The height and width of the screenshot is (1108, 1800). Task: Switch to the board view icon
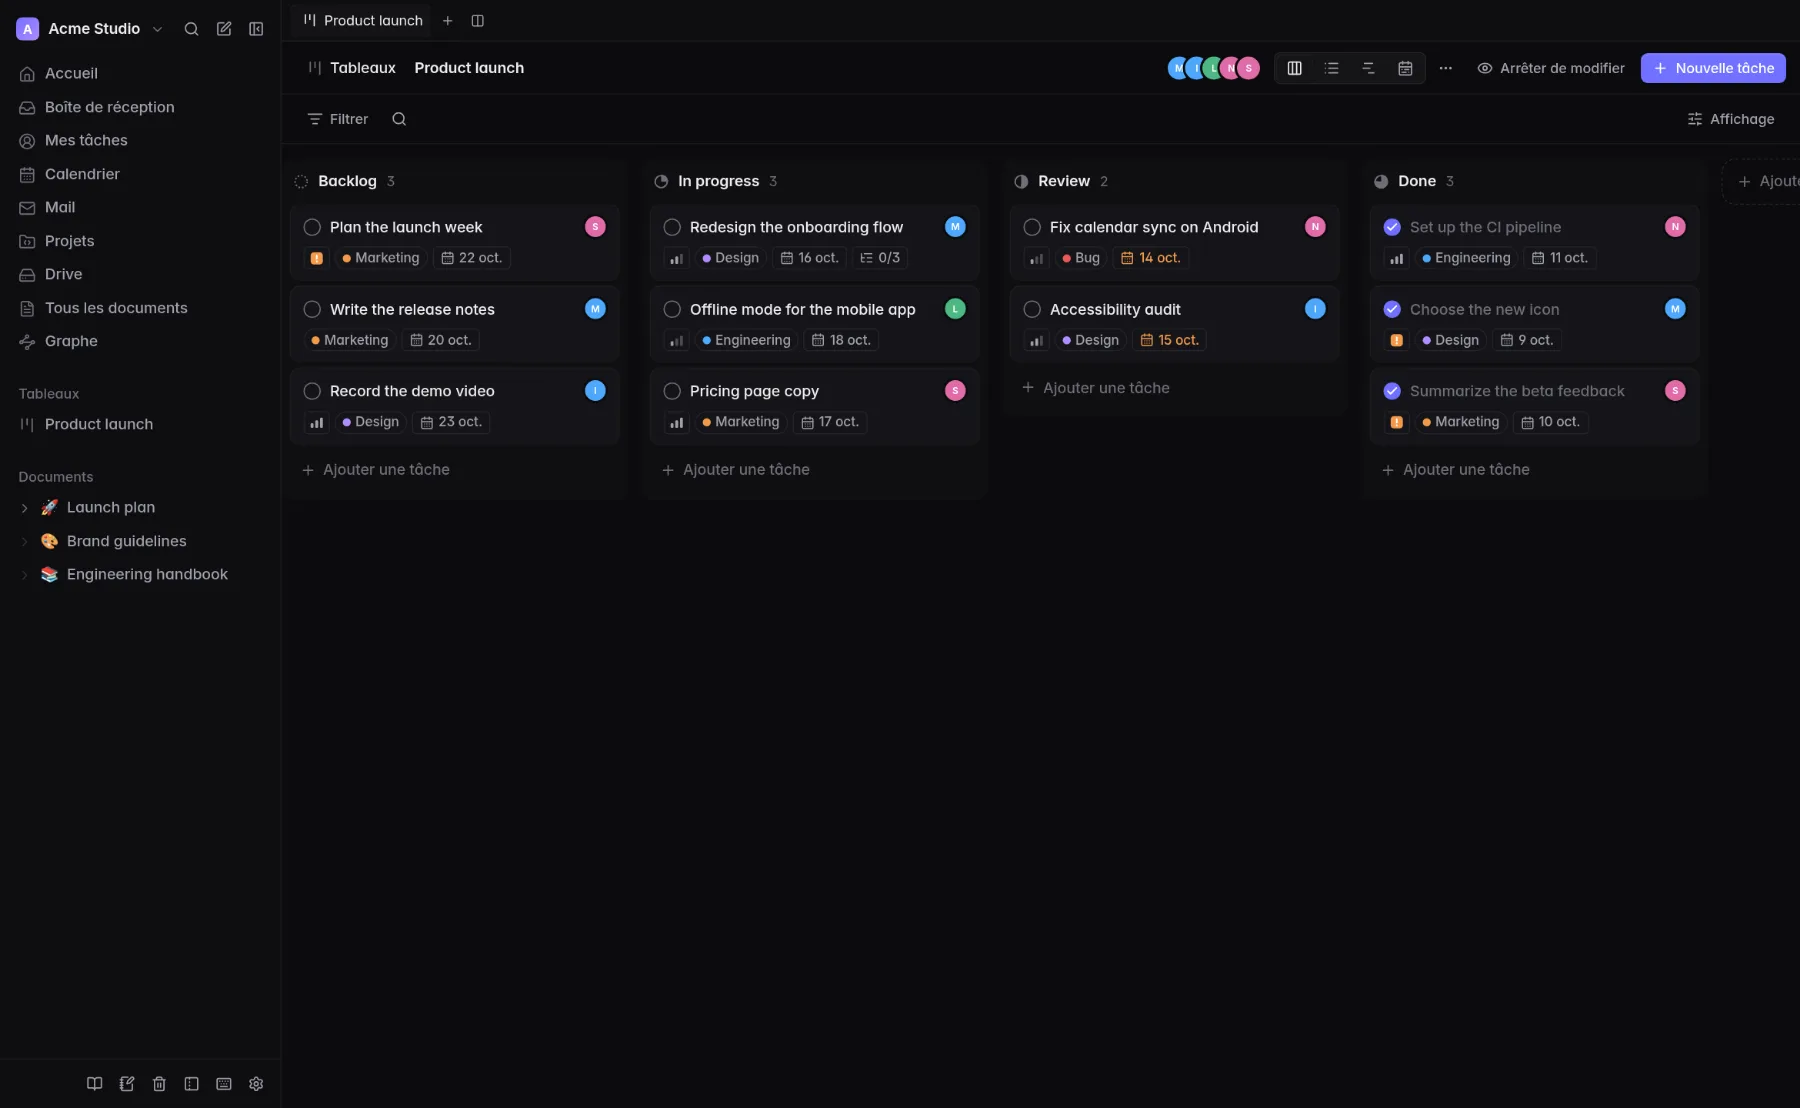pyautogui.click(x=1294, y=68)
